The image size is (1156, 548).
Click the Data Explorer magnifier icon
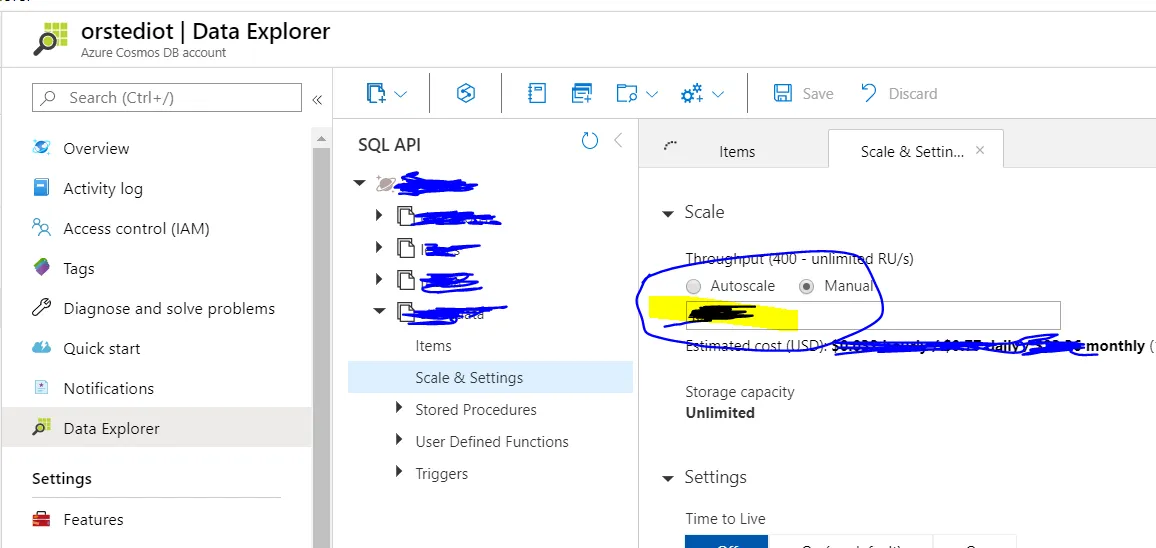pos(41,427)
